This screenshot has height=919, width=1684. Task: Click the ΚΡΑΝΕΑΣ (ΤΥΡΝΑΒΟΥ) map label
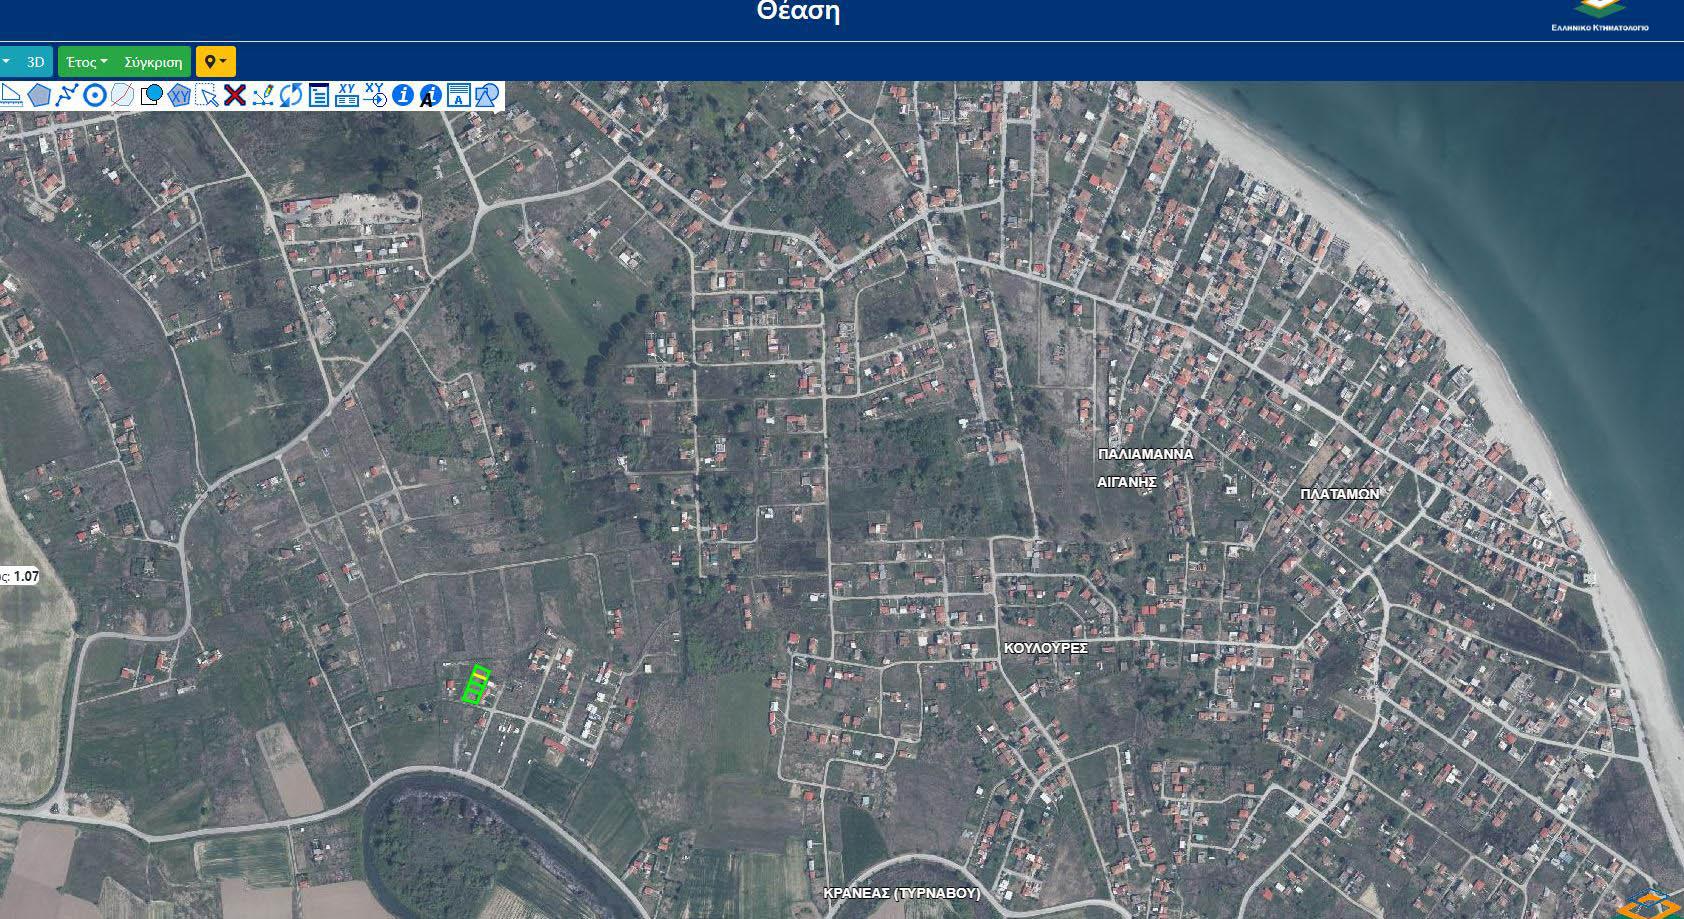902,893
